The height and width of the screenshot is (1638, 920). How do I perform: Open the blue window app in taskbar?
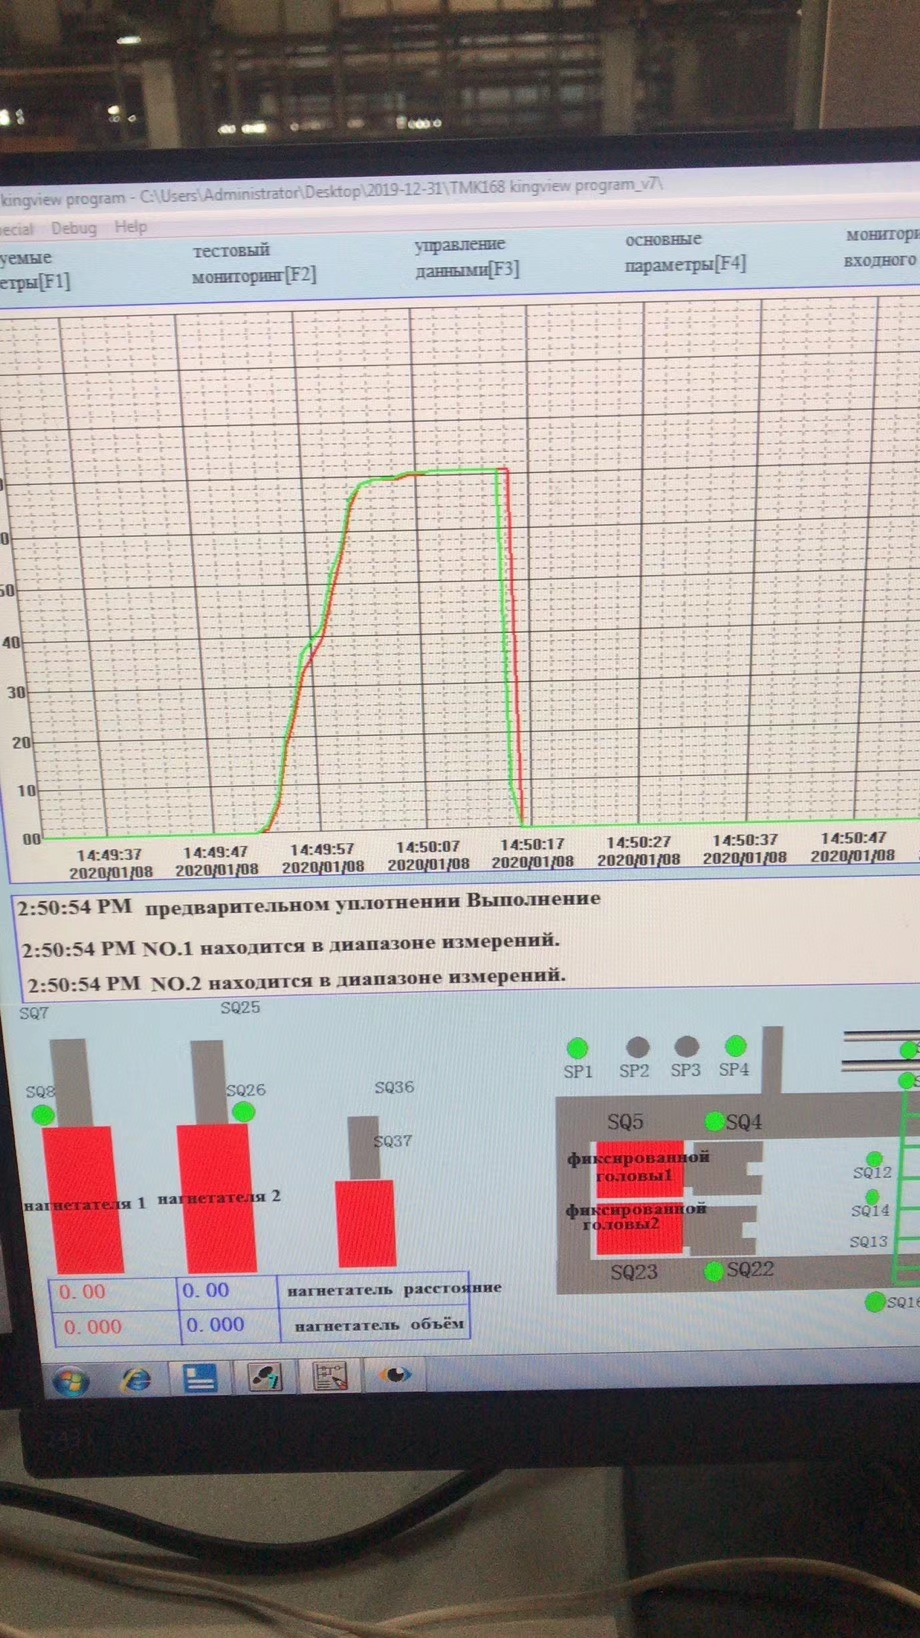200,1379
